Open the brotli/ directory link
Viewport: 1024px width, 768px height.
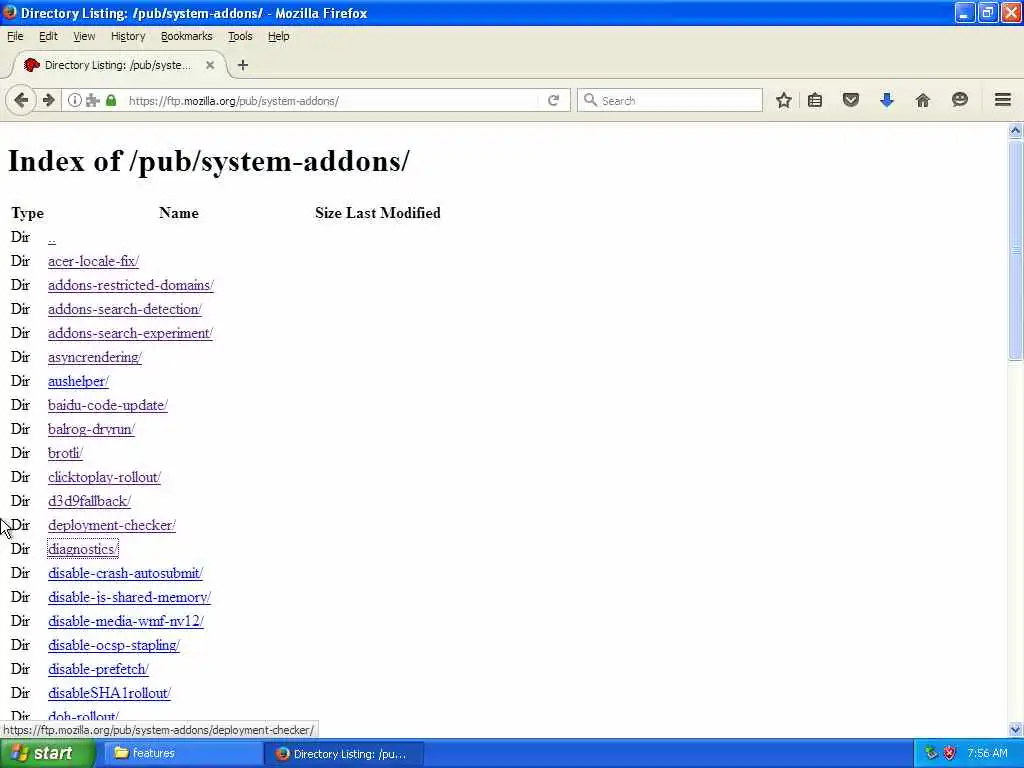[65, 453]
